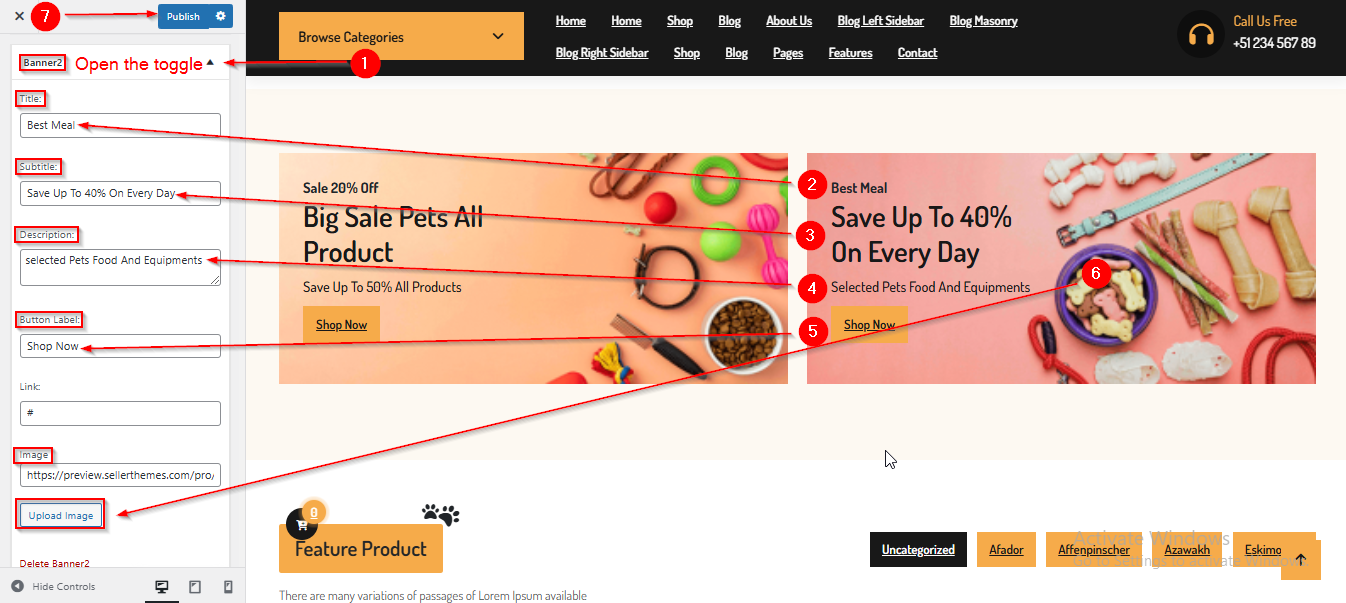Open publish settings gear icon

point(221,16)
